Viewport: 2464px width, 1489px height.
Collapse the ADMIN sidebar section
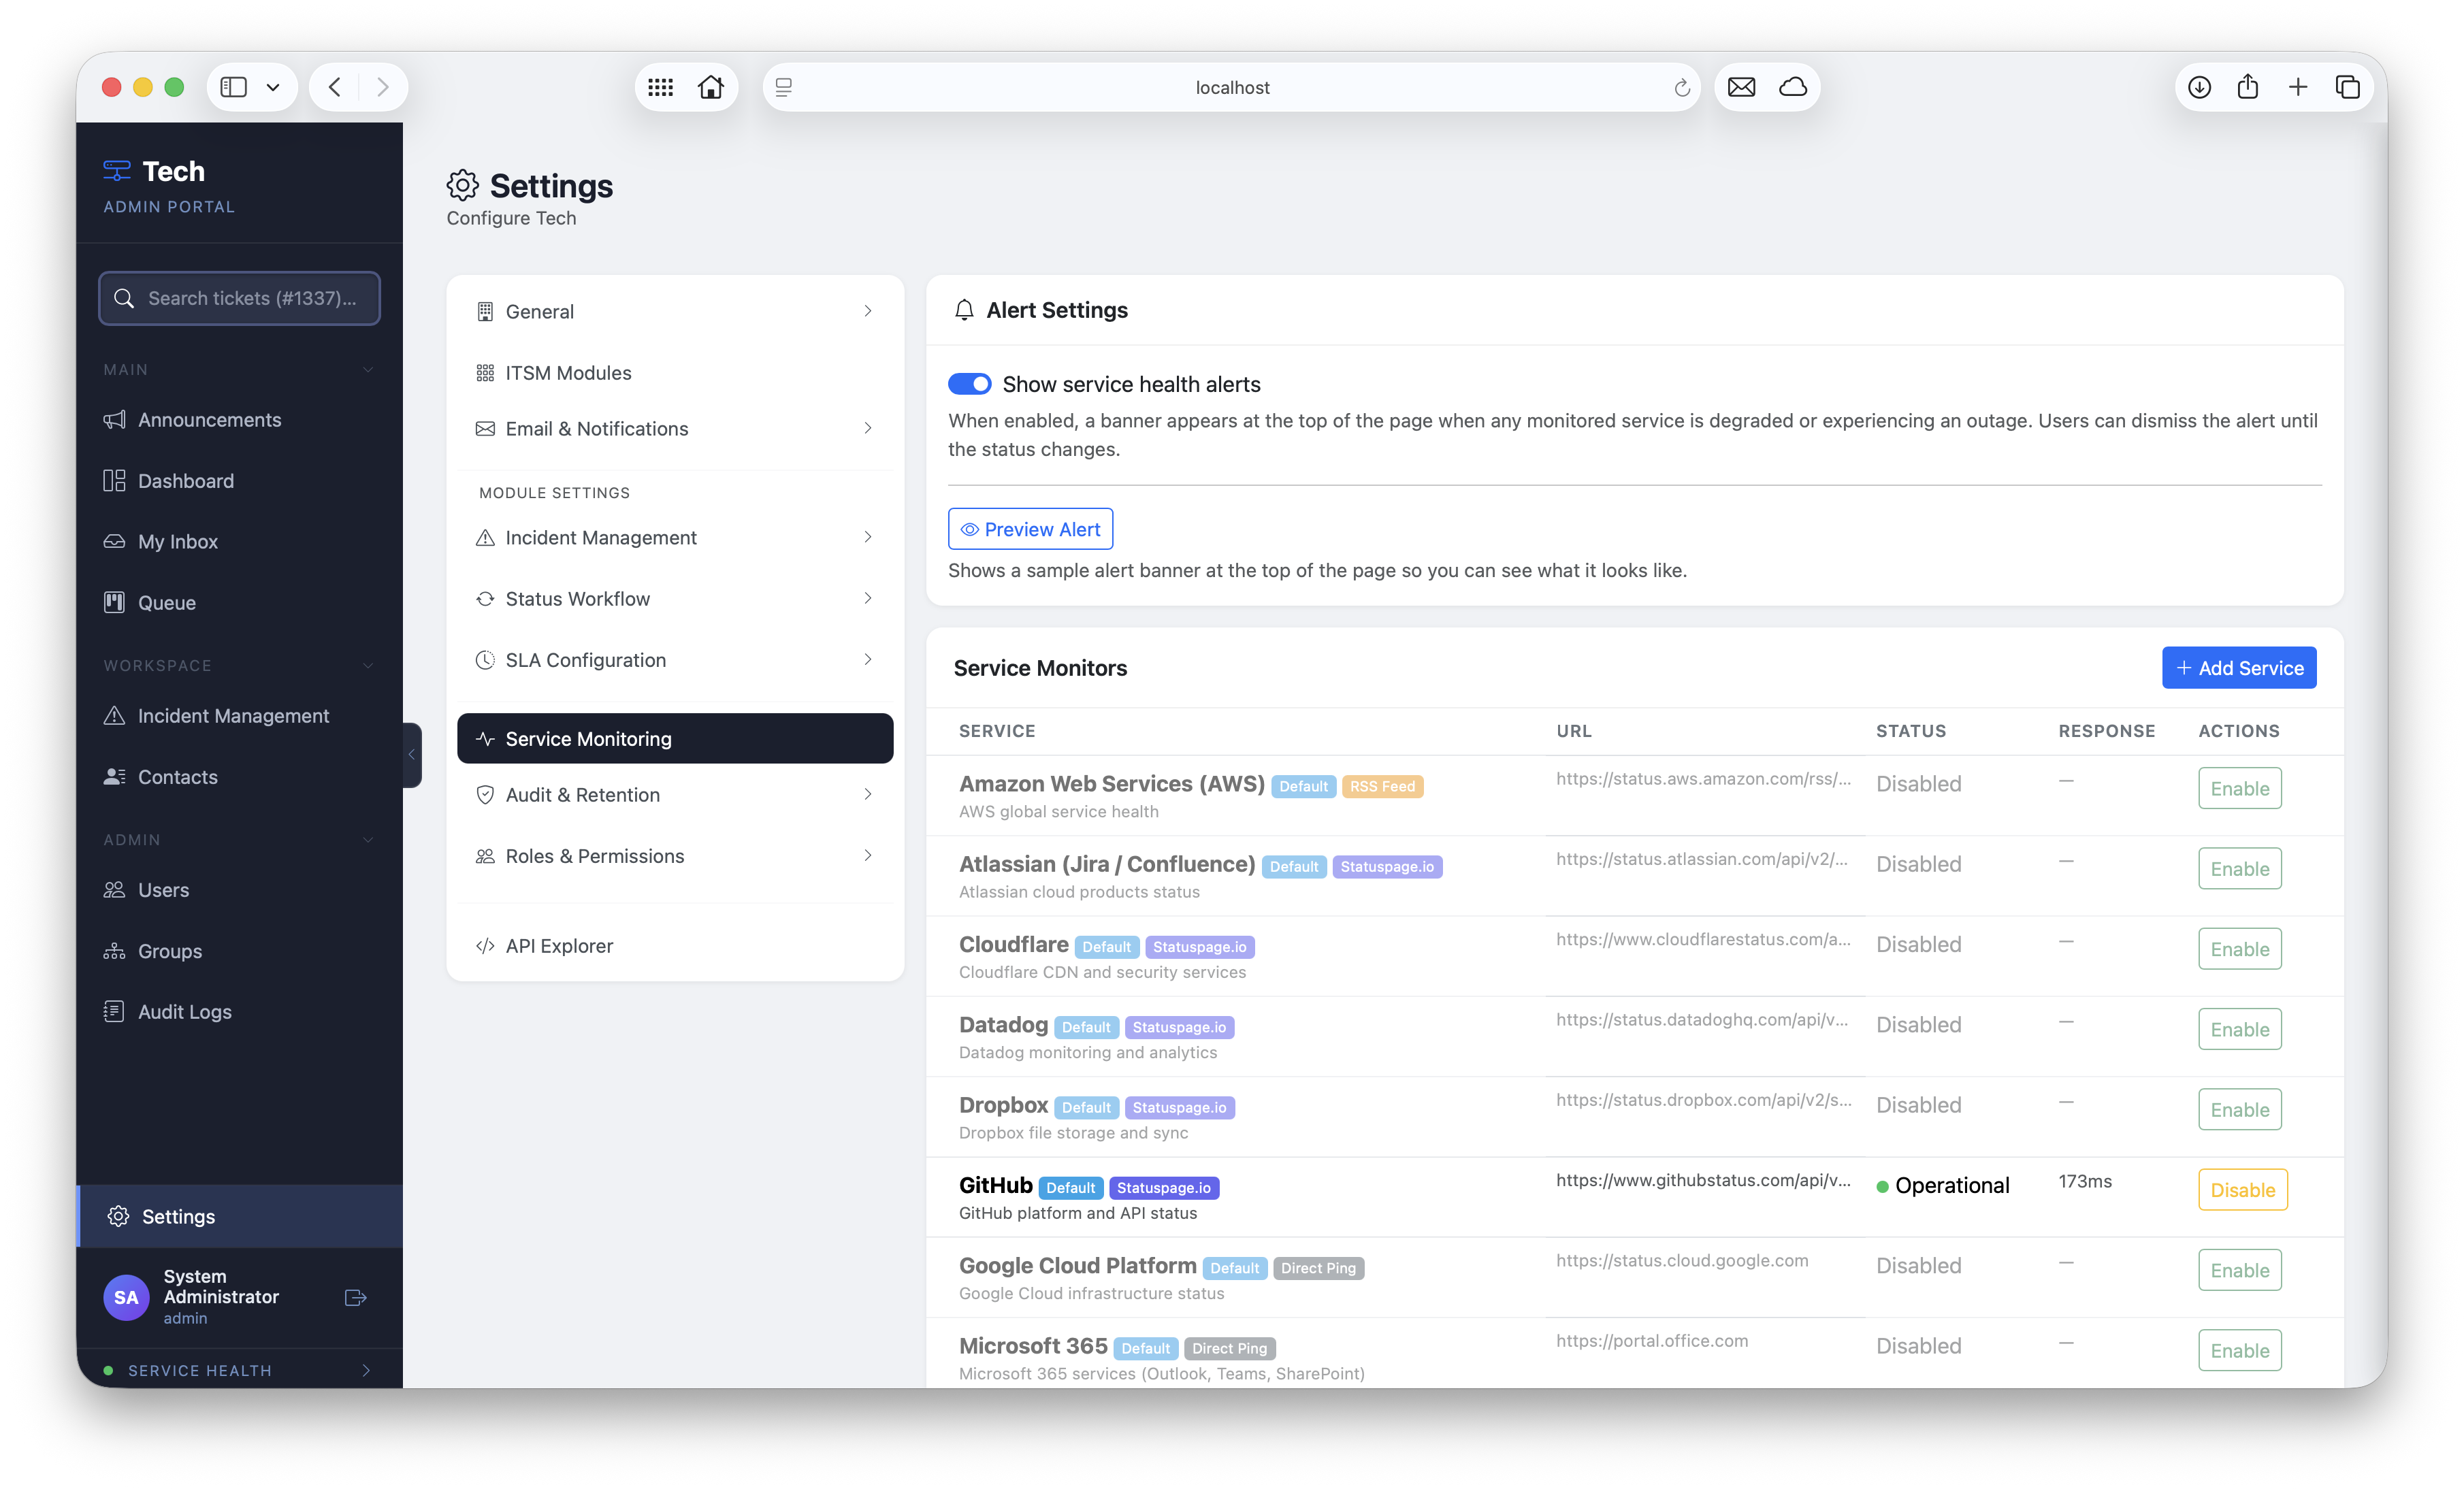point(368,840)
